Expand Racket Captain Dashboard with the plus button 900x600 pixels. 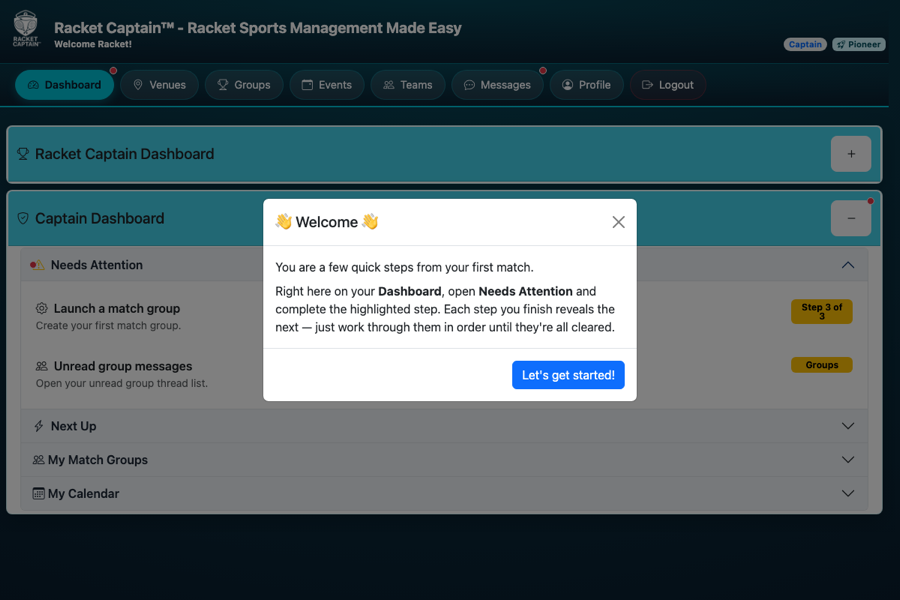point(851,154)
